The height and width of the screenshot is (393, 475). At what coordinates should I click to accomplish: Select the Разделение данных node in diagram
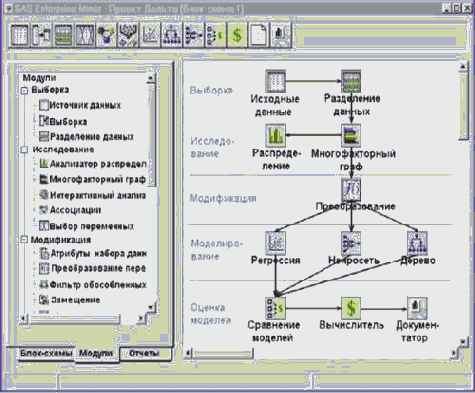point(351,81)
